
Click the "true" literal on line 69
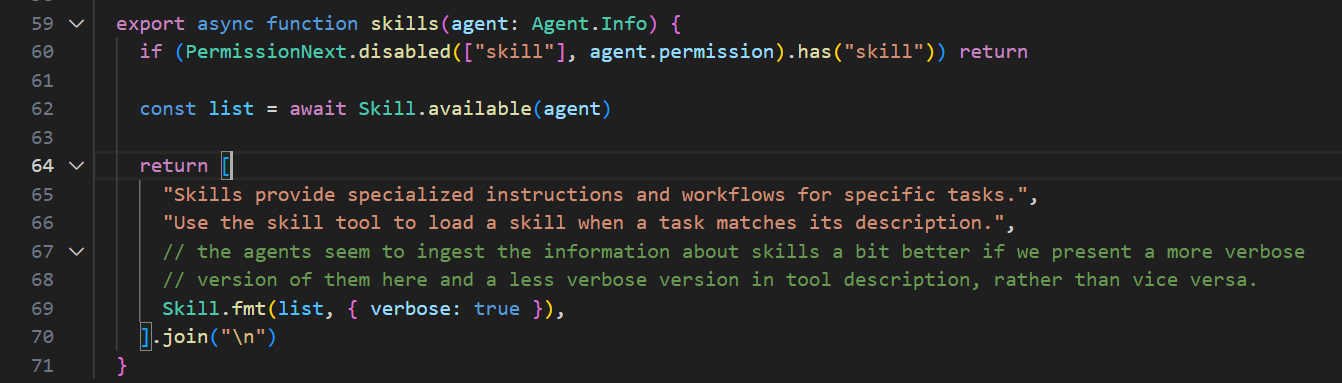[x=497, y=309]
